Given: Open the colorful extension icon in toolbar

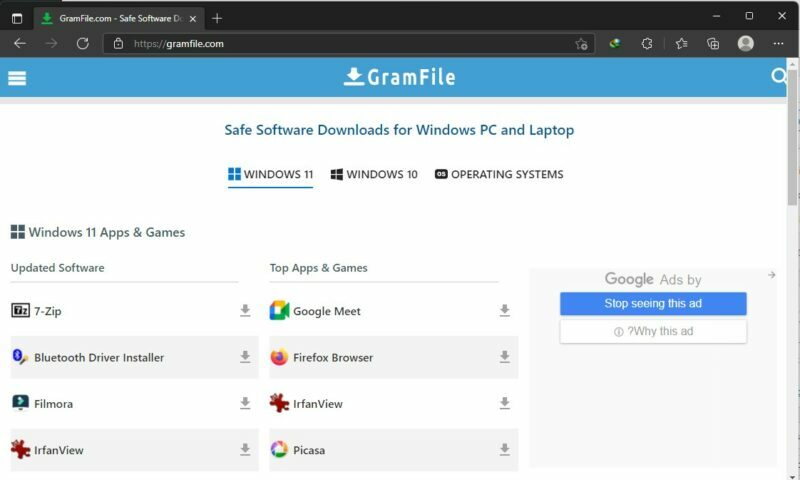Looking at the screenshot, I should point(615,43).
